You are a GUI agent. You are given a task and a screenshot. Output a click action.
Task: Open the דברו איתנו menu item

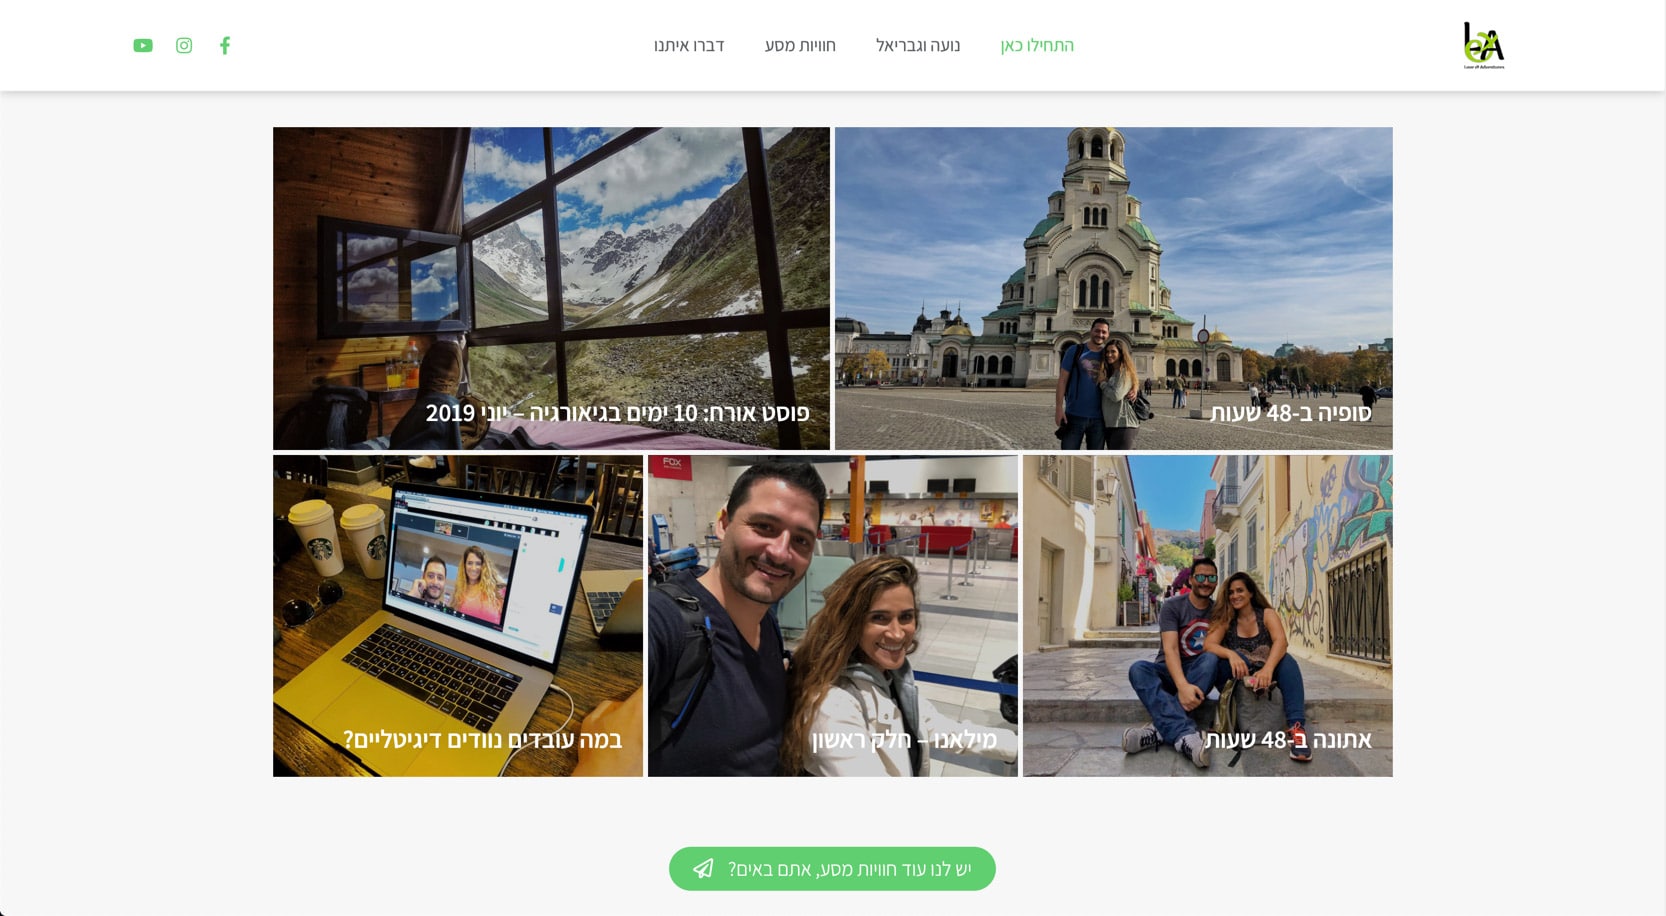tap(689, 46)
